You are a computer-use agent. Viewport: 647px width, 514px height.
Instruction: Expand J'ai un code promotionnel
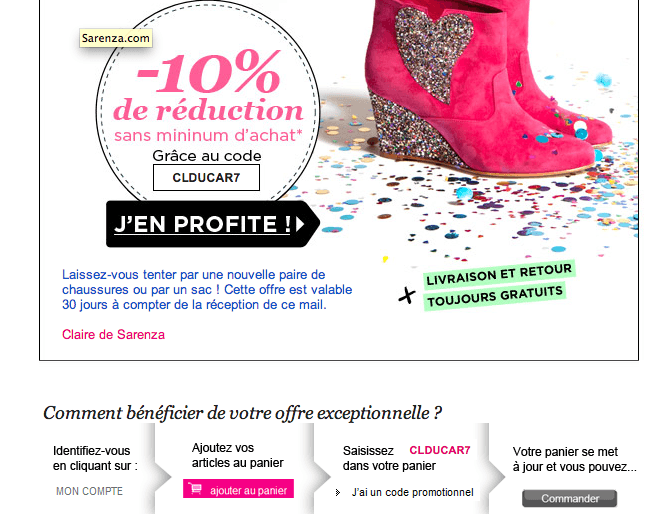tap(412, 492)
